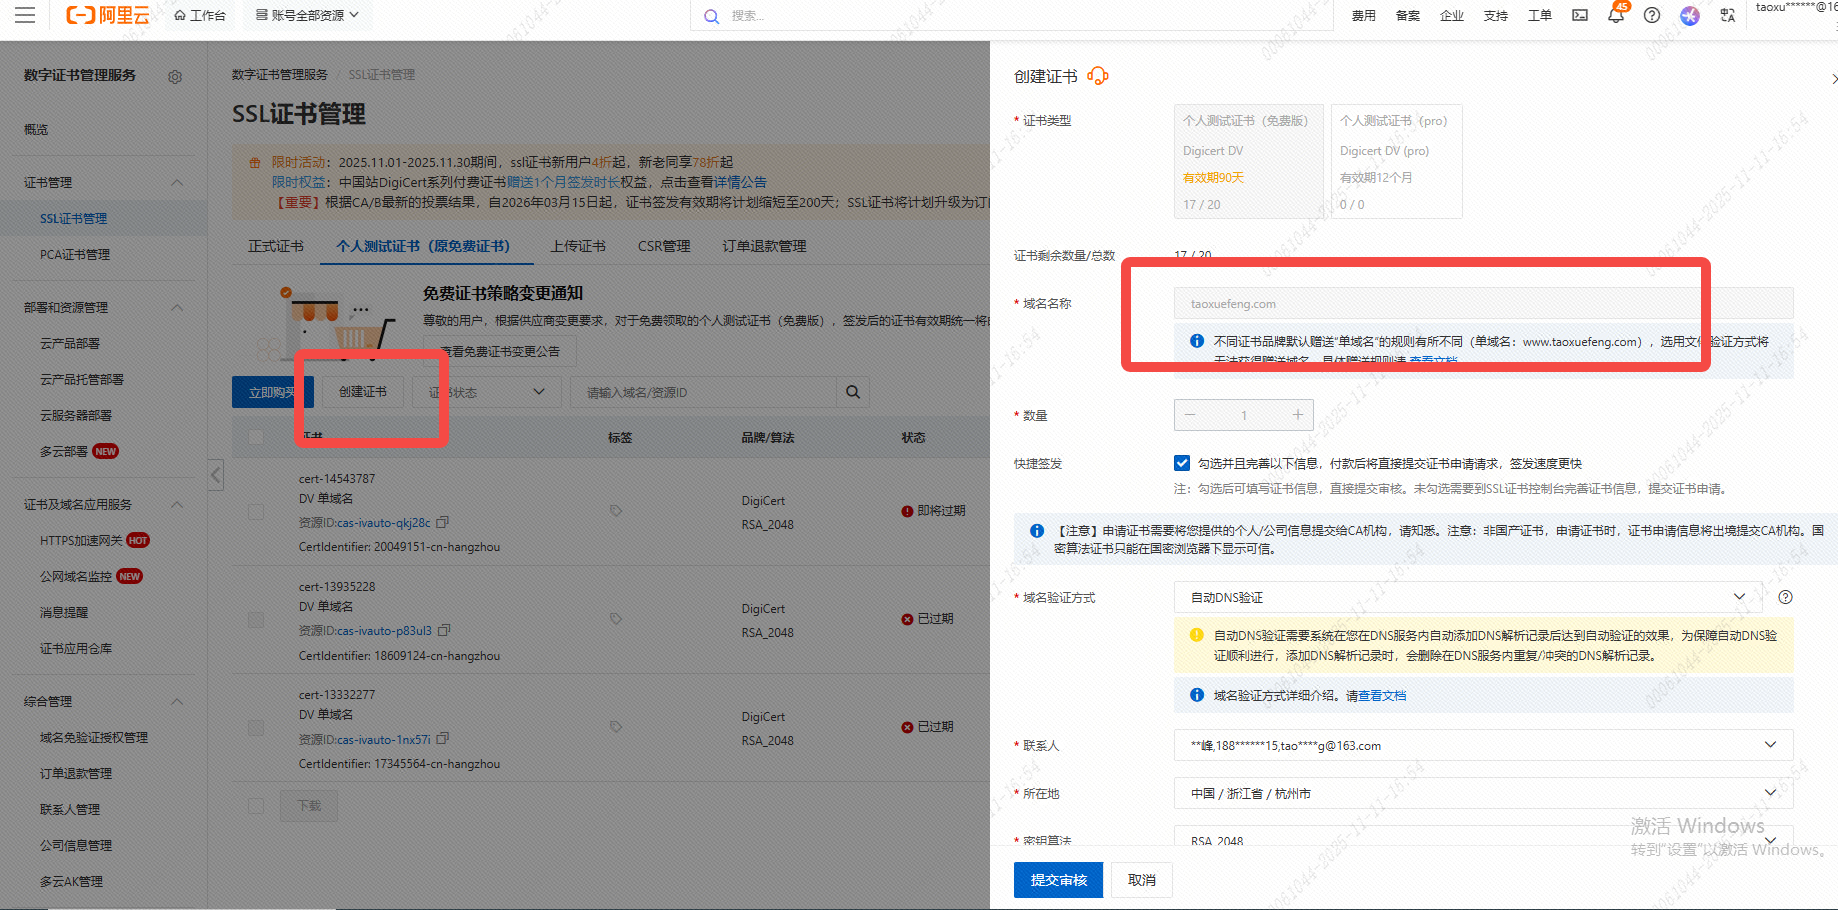Click the customer service headset icon

coord(1098,76)
